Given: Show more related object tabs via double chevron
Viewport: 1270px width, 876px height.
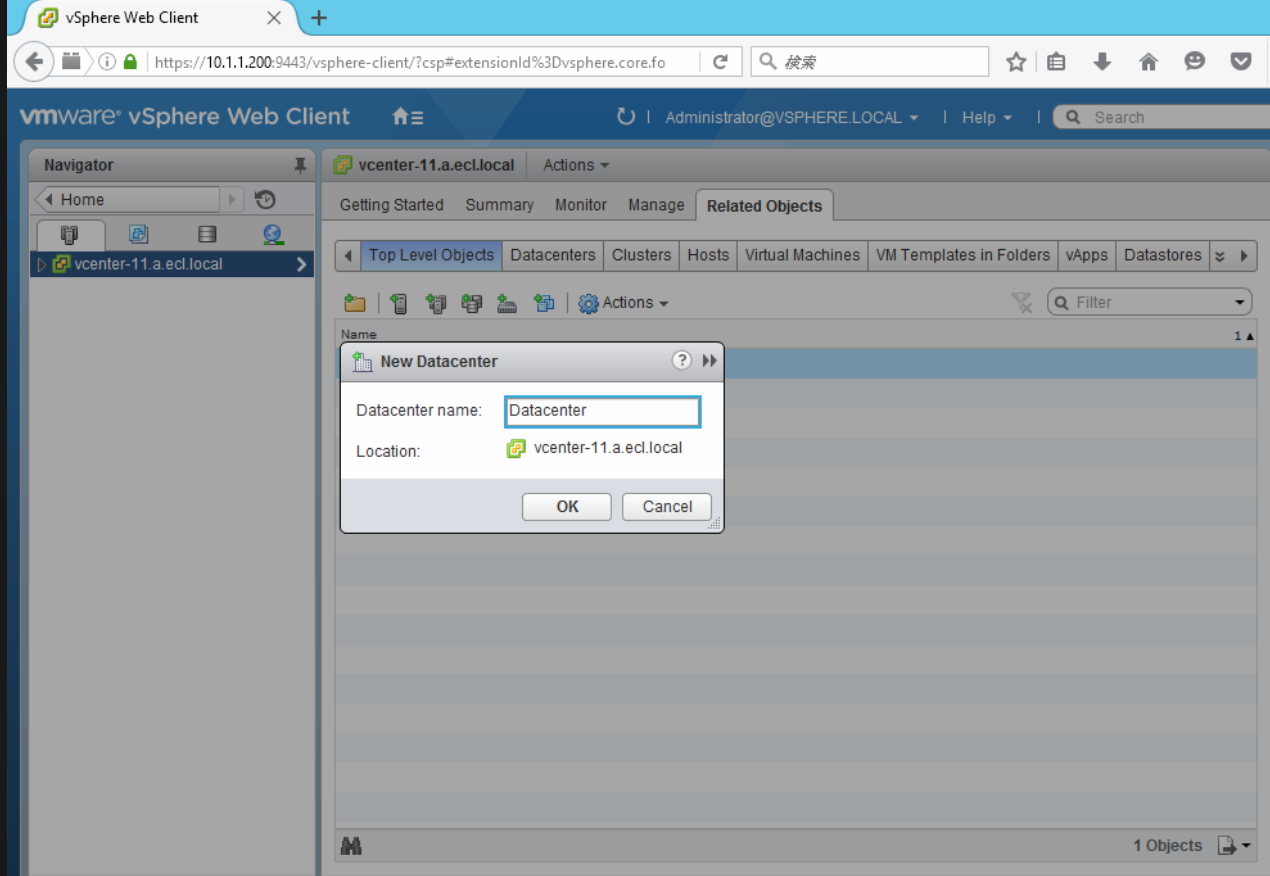Looking at the screenshot, I should tap(1220, 256).
